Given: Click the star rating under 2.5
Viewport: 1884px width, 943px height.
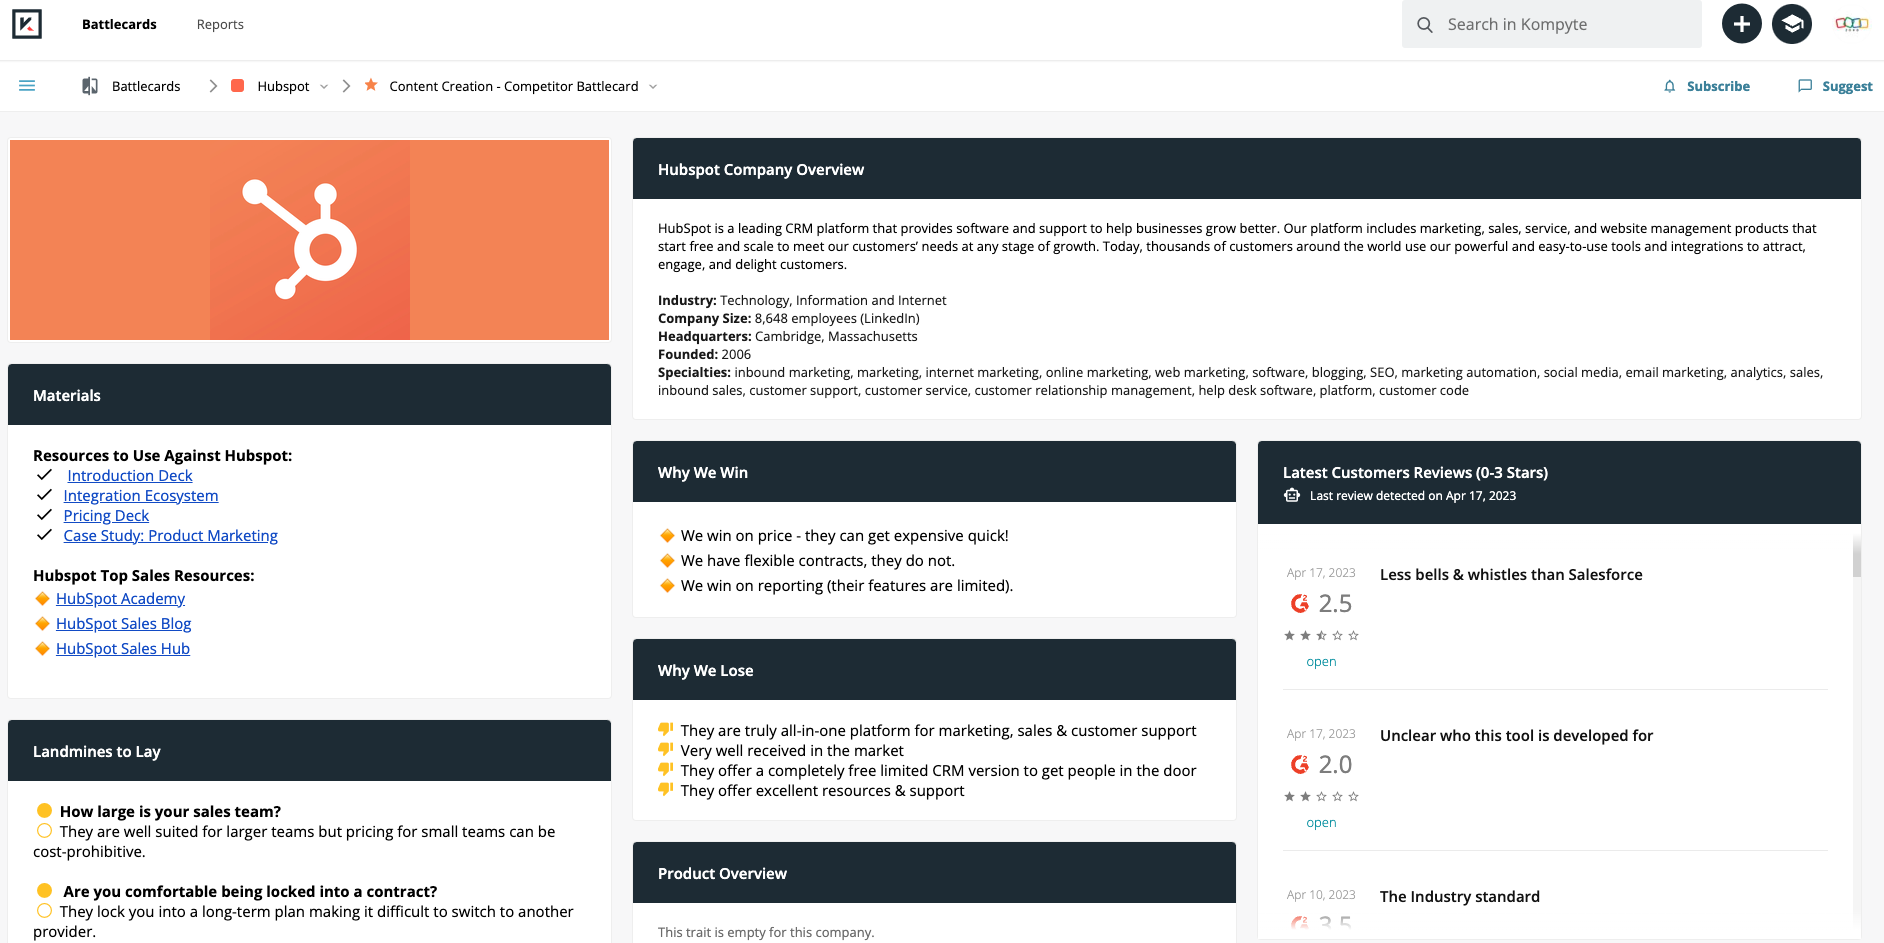Looking at the screenshot, I should (x=1322, y=636).
